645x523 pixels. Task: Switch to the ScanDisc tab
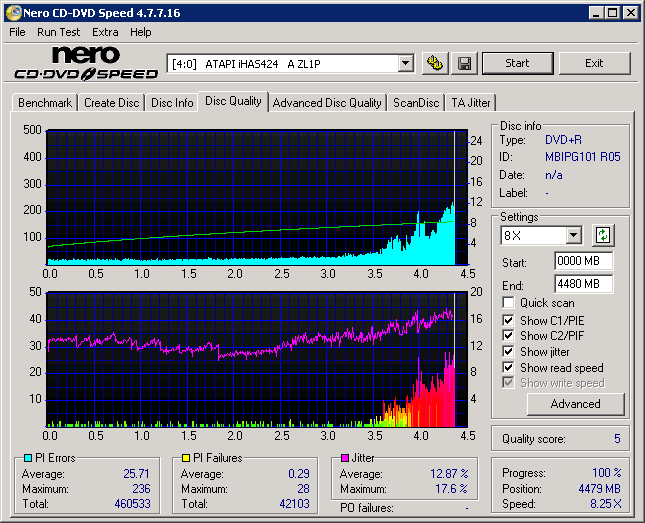416,102
